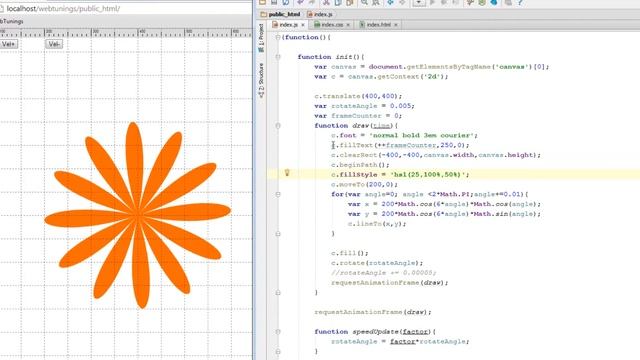Click the c.rotate(rotateAngle) line
640x360 pixels.
pos(377,263)
